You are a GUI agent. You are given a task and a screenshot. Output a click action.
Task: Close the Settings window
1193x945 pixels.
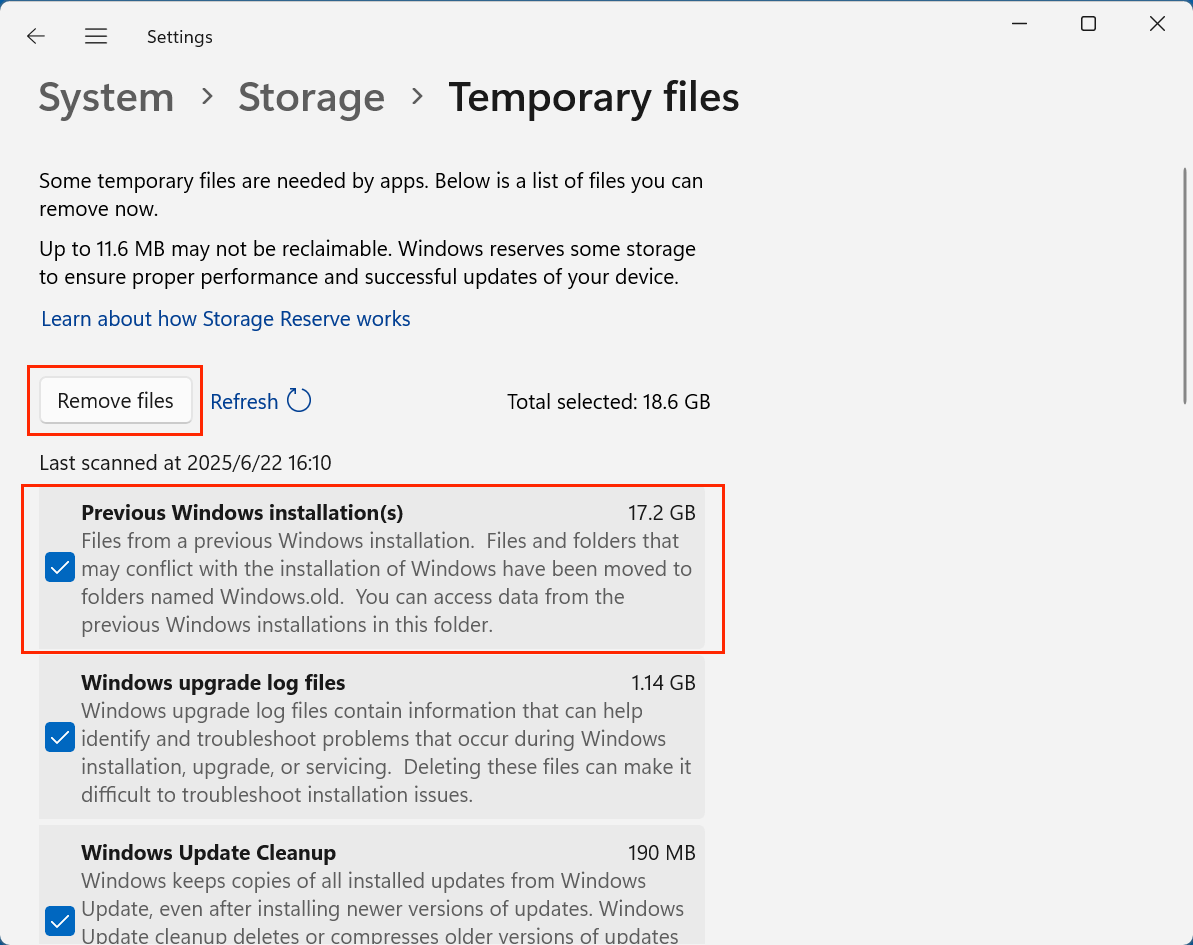pos(1157,24)
